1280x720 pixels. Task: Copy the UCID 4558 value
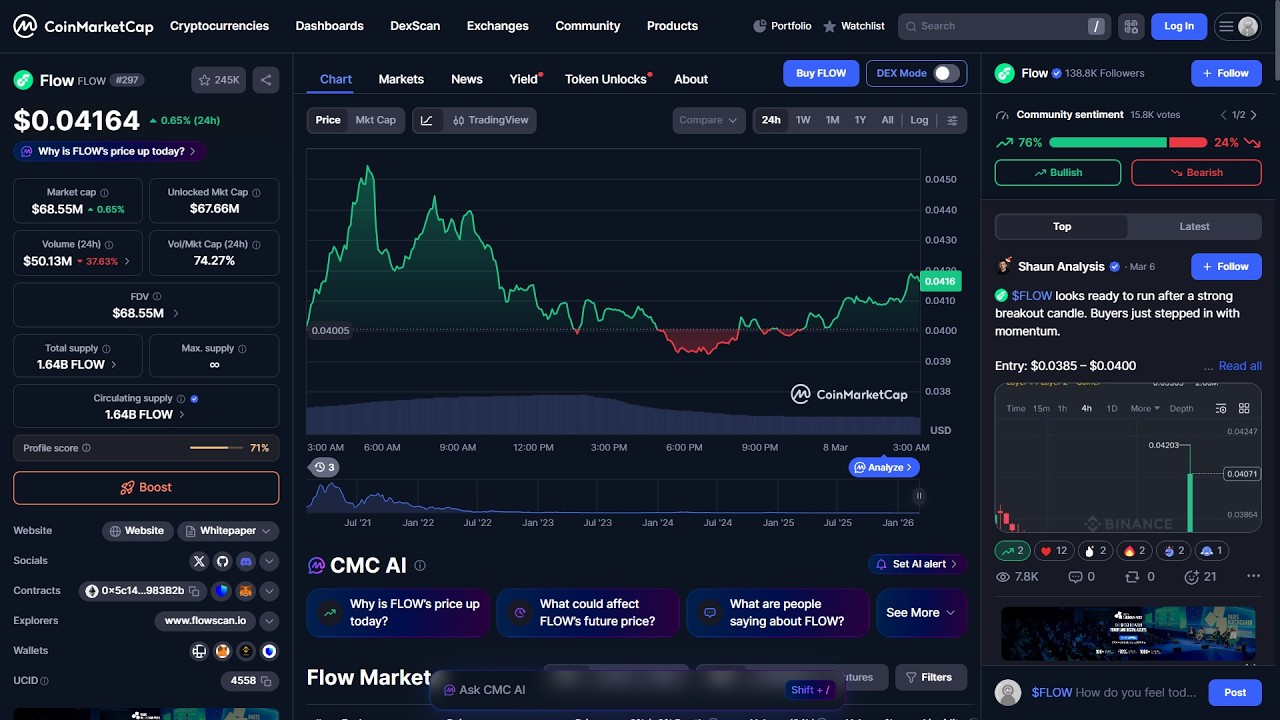pos(266,681)
